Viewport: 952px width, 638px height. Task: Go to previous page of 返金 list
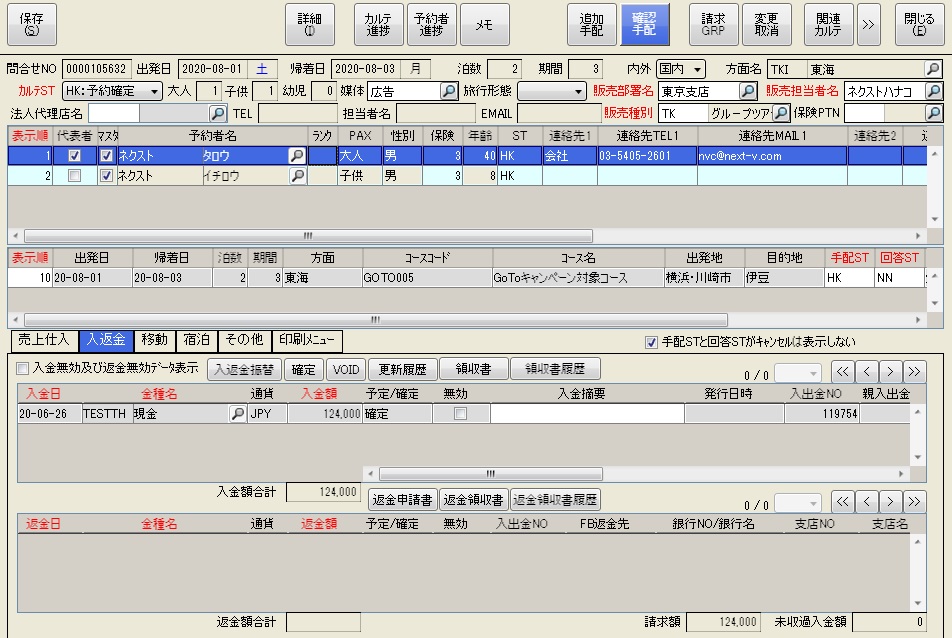pyautogui.click(x=866, y=501)
